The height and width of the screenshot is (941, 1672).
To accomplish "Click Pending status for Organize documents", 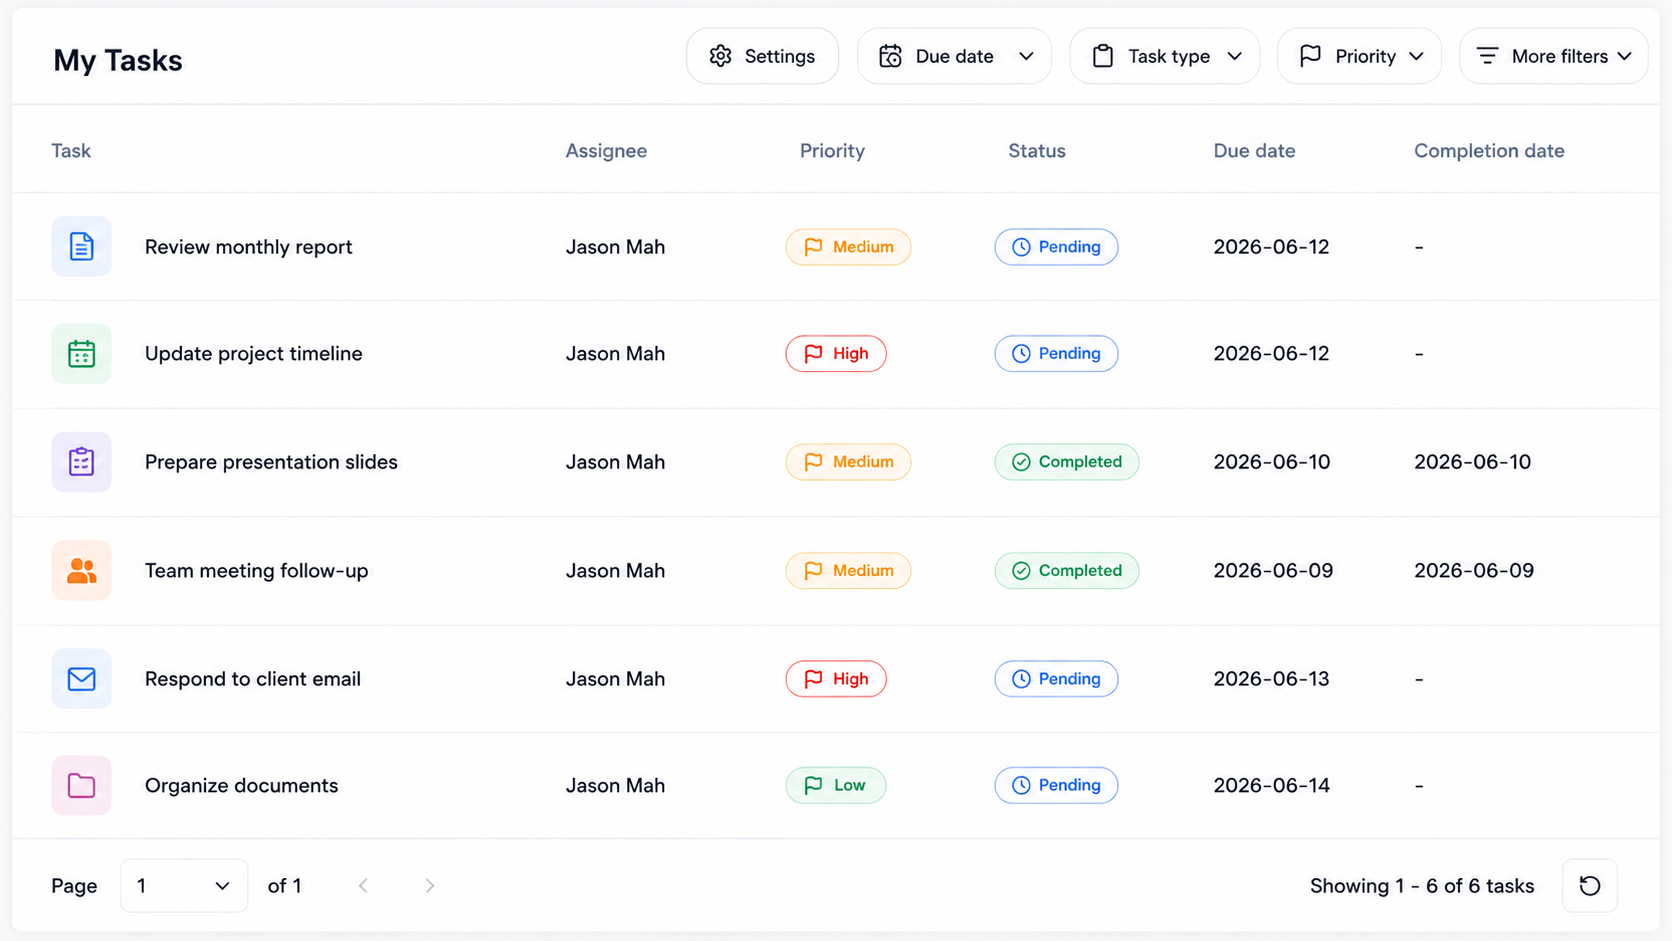I will pyautogui.click(x=1056, y=786).
